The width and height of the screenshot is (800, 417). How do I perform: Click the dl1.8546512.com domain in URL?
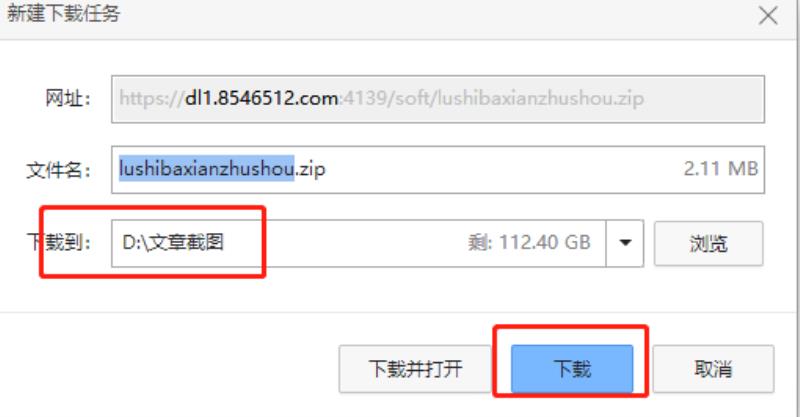tap(261, 98)
